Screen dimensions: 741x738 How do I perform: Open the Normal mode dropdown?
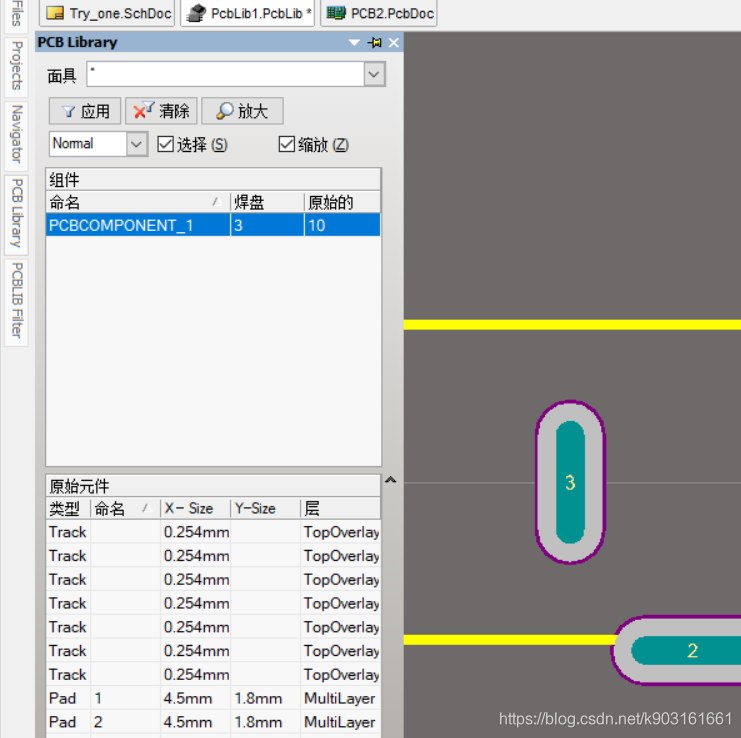pyautogui.click(x=137, y=144)
